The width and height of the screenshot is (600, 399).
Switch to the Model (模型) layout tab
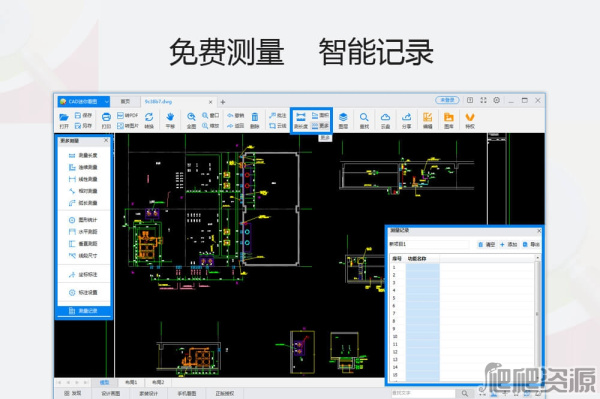pyautogui.click(x=104, y=382)
